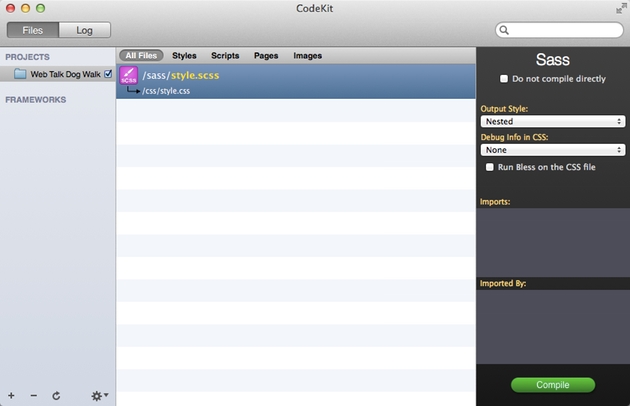Screen dimensions: 630x406
Task: Zoom the CodeKit window with green button
Action: tap(40, 8)
